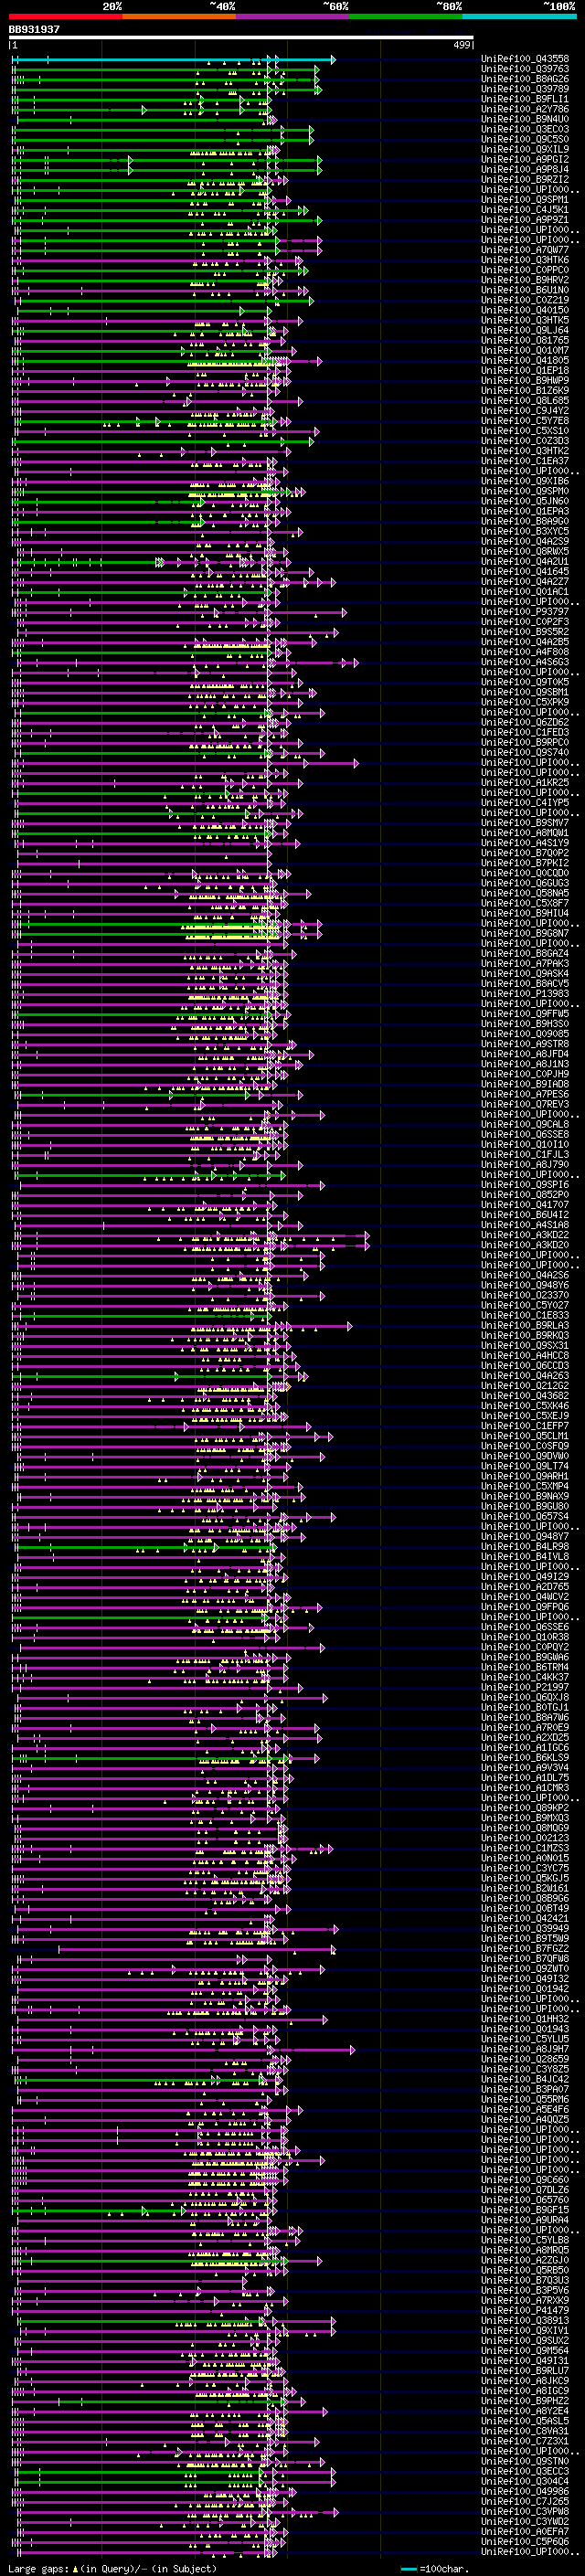
Task: Select hit UniRef100_Q9STN0
Action: click(525, 2461)
